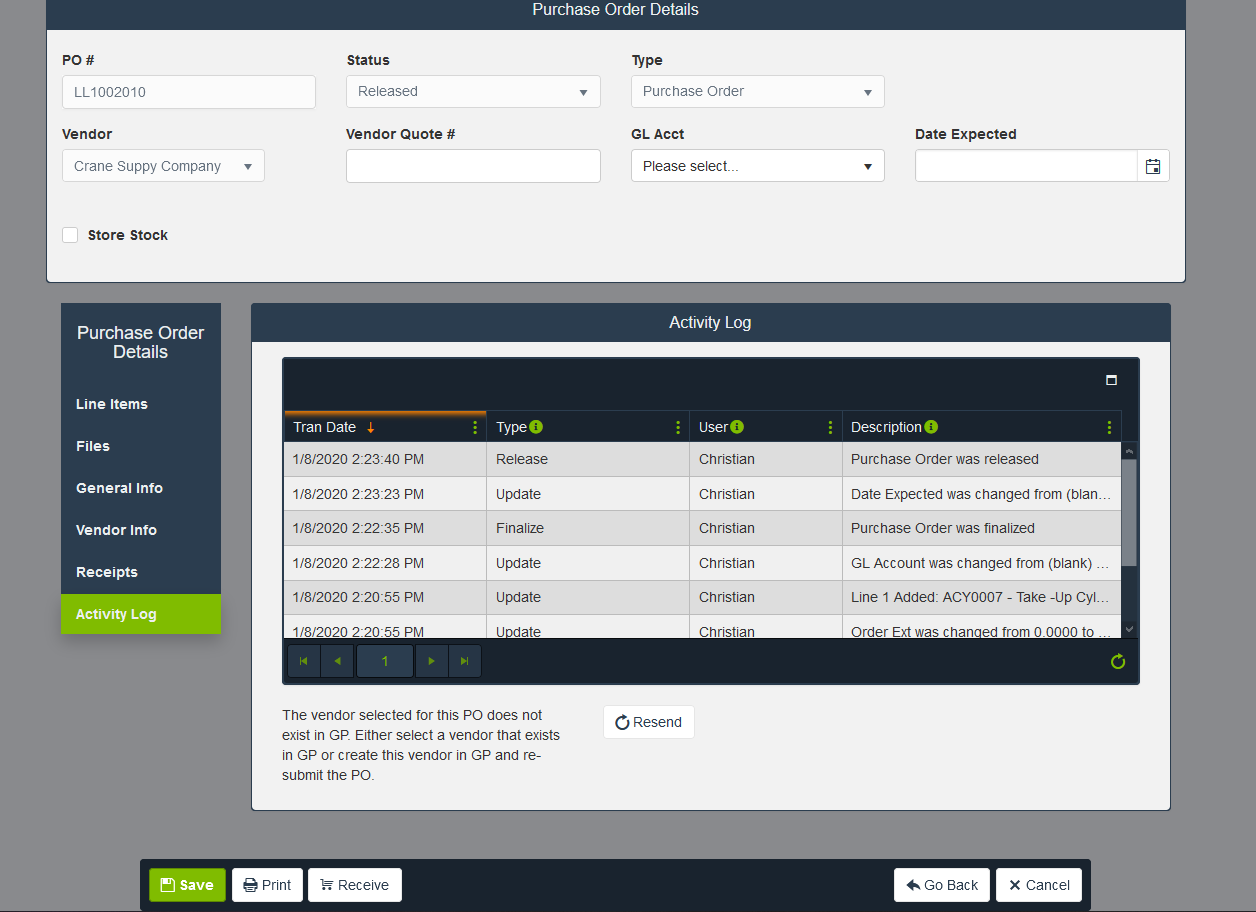
Task: Open the Date Expected calendar picker
Action: point(1153,166)
